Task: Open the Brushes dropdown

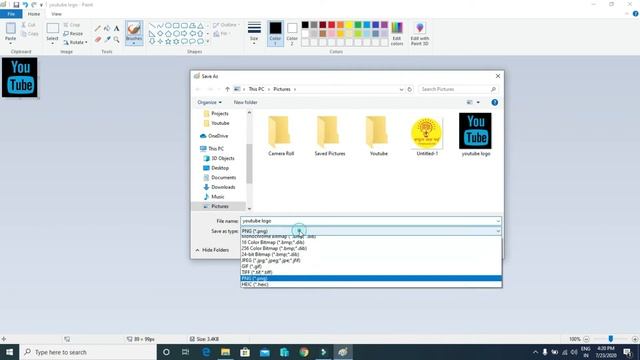Action: tap(134, 42)
